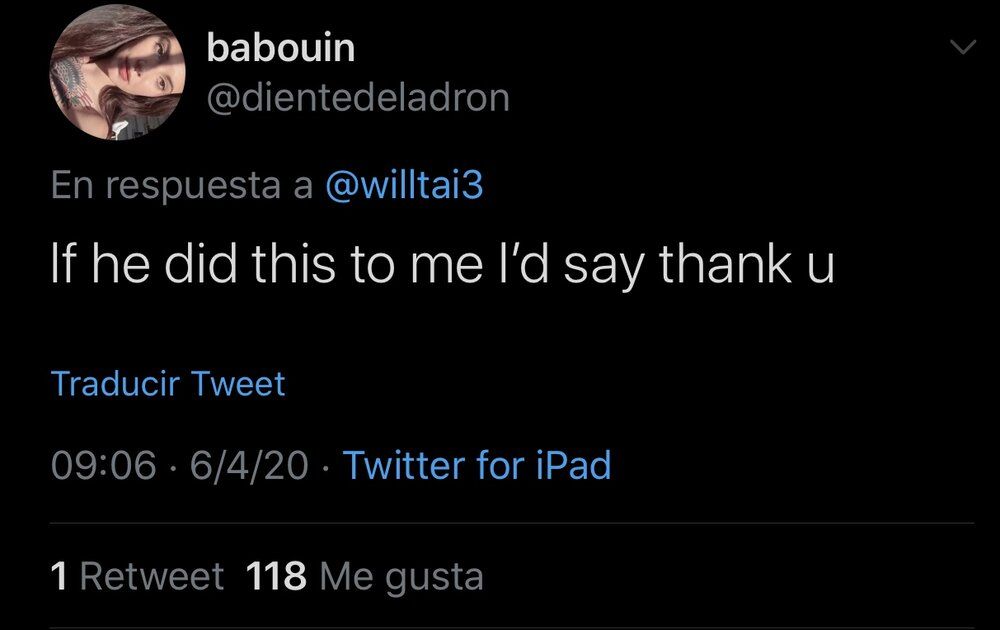This screenshot has width=1000, height=630.
Task: Click the 6/4/20 date
Action: click(249, 464)
